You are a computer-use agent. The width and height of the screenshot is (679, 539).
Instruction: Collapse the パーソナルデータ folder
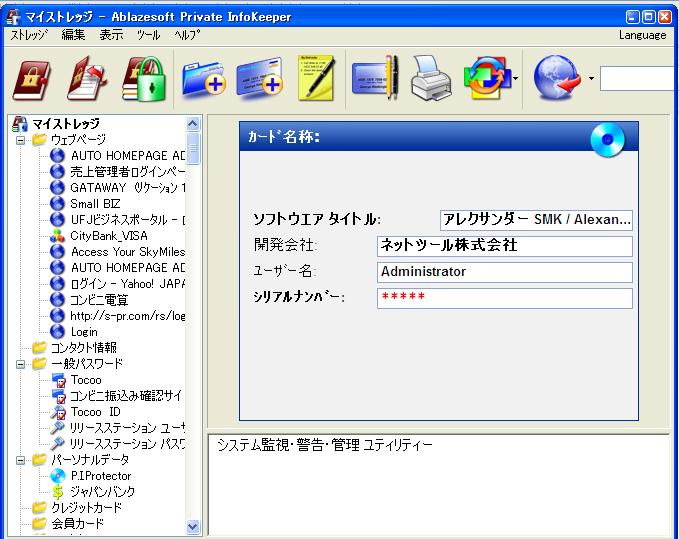(21, 460)
